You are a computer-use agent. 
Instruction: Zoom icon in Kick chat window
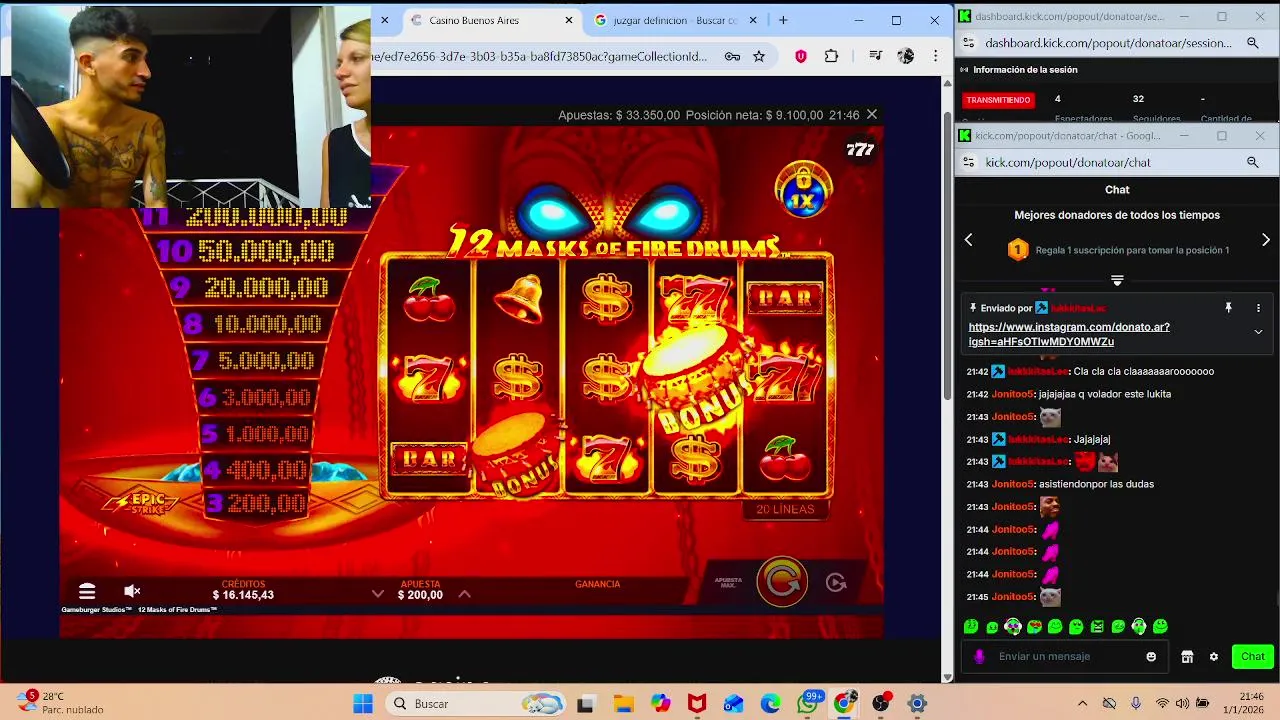coord(1252,162)
